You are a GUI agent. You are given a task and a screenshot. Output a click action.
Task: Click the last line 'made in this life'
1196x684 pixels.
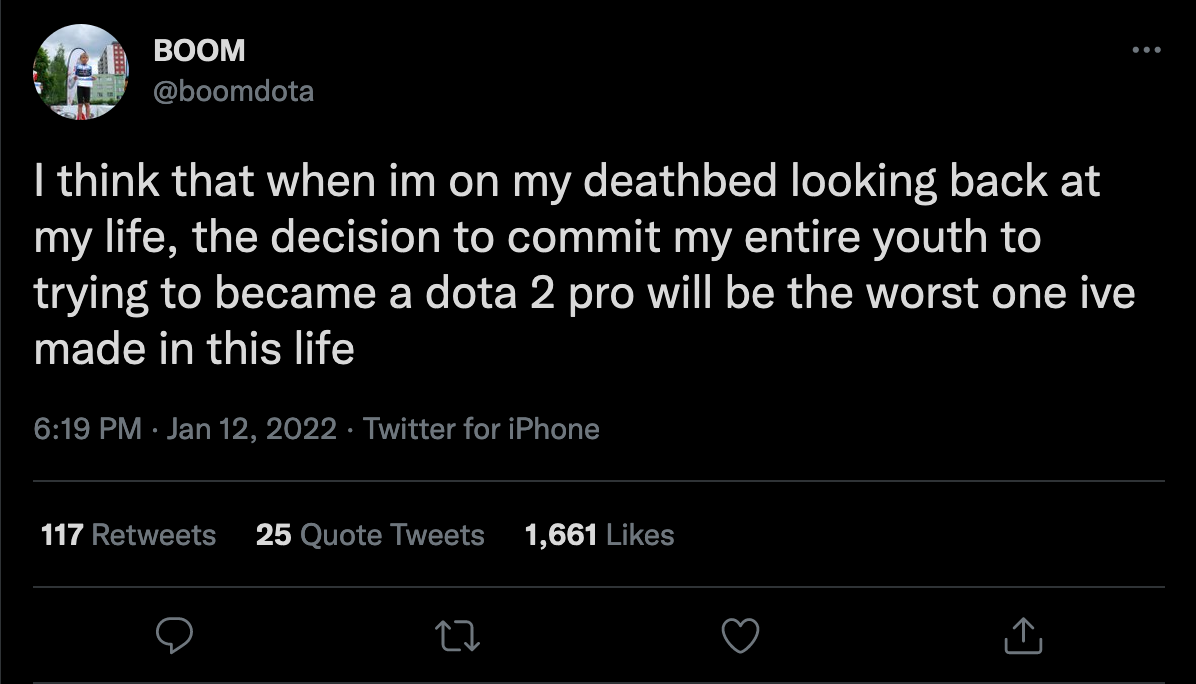click(194, 349)
